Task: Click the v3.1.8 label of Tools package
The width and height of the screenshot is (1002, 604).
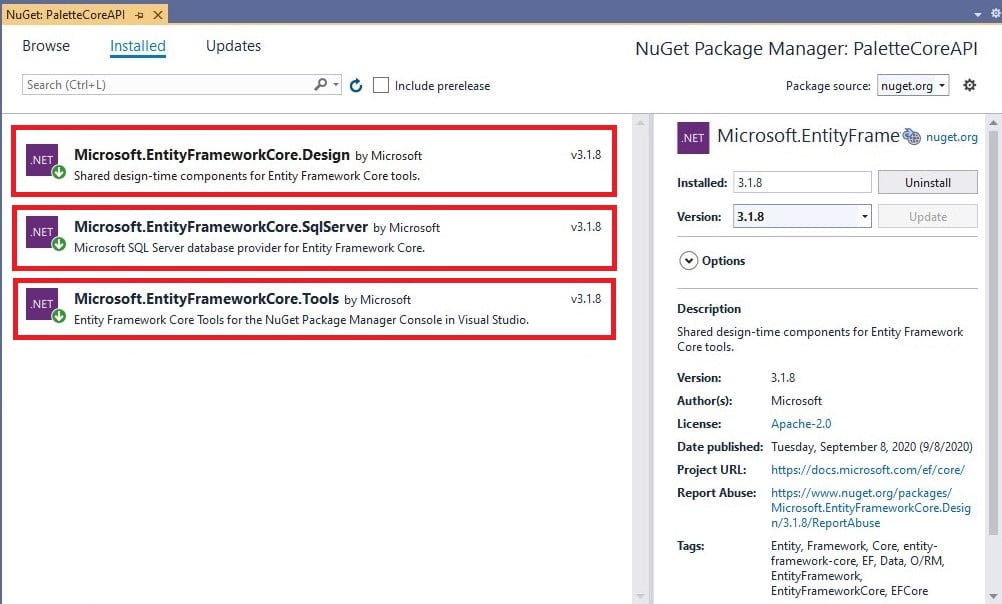Action: coord(586,298)
